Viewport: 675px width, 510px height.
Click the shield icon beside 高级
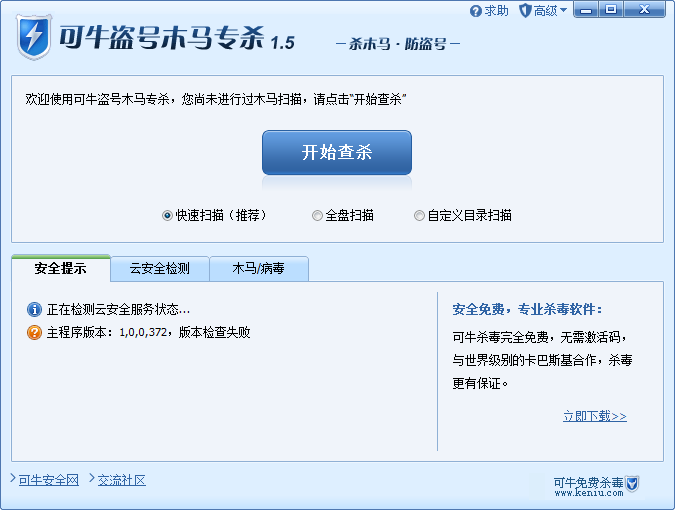[525, 11]
